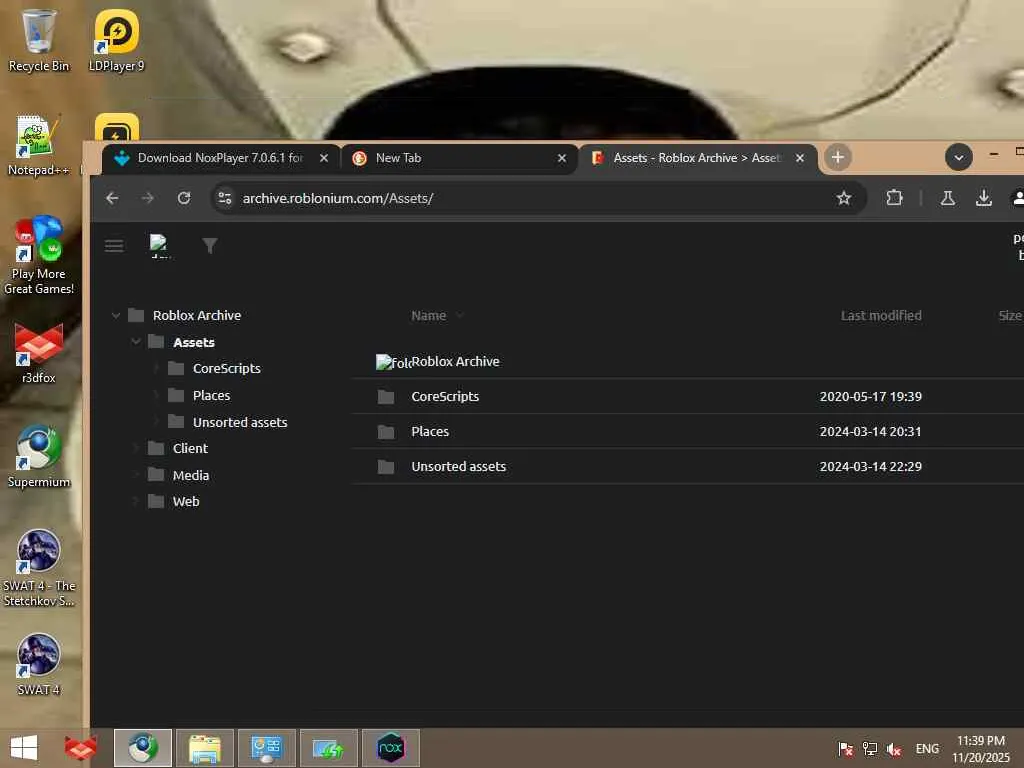This screenshot has width=1024, height=768.
Task: Go up to Roblox Archive parent link
Action: pos(455,361)
